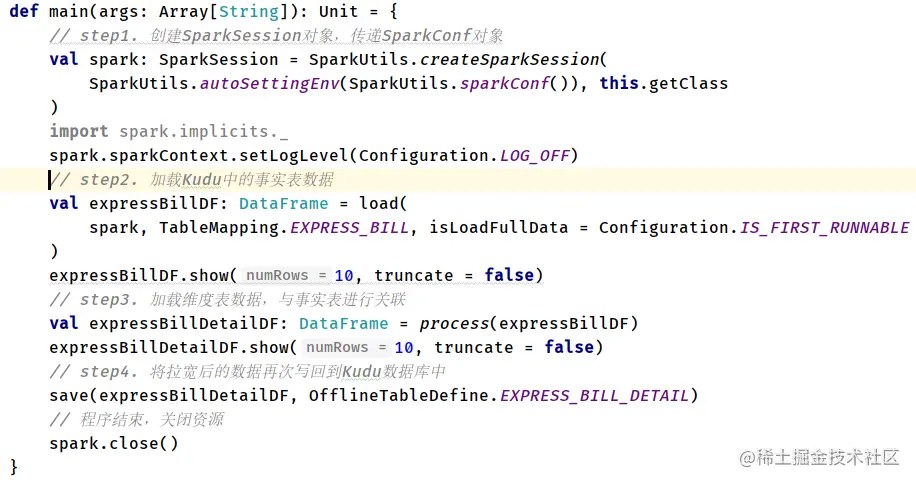The width and height of the screenshot is (916, 484).
Task: Click 'createSparkSession' method call
Action: pos(509,59)
